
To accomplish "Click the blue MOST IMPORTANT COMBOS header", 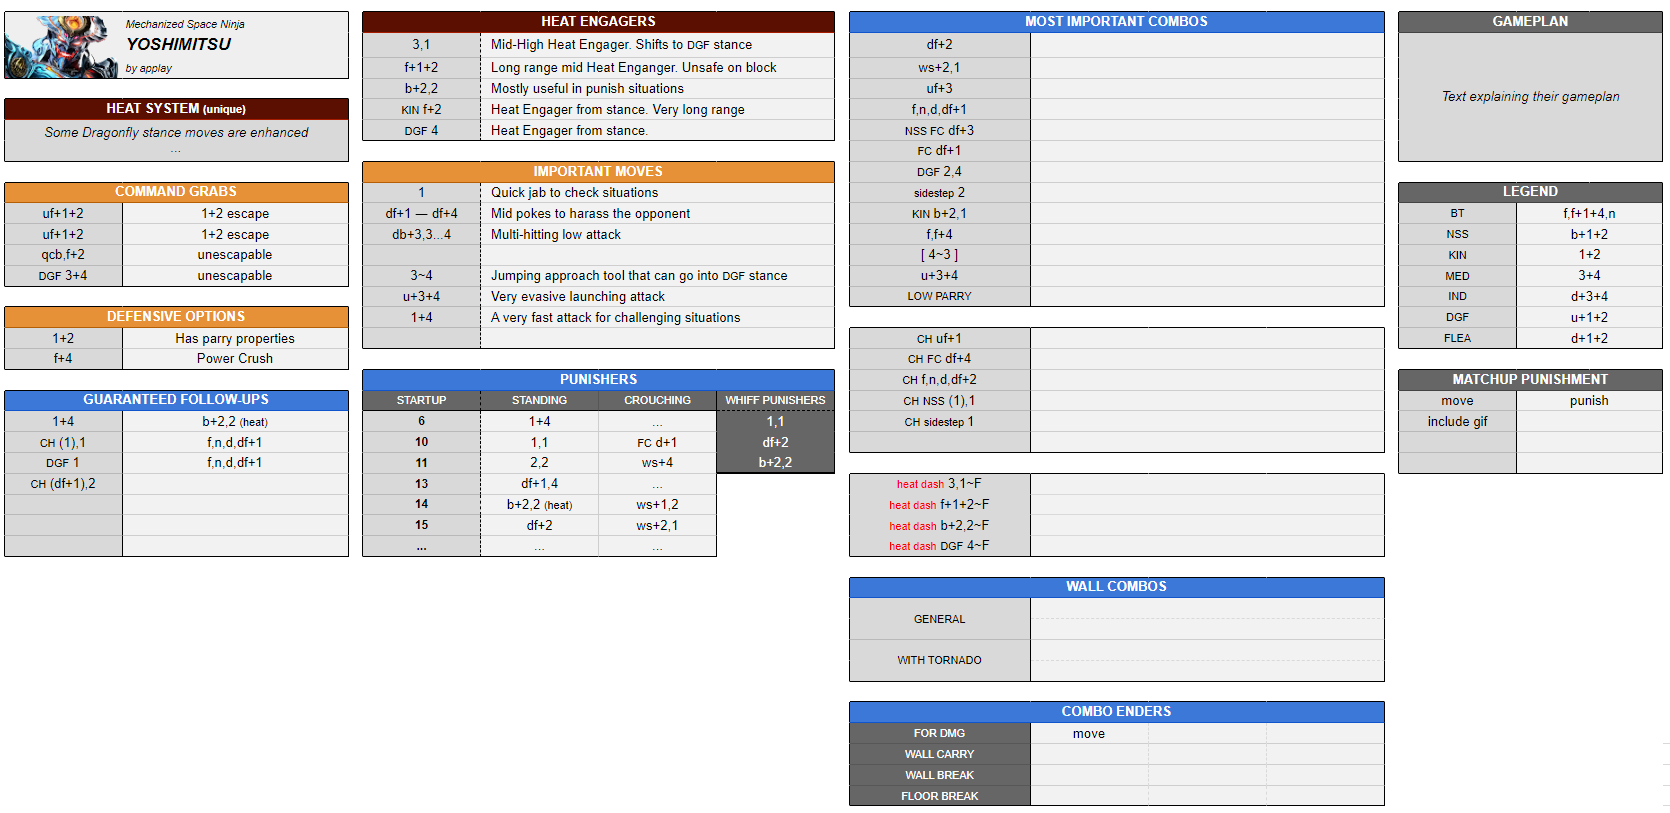I will point(1116,21).
